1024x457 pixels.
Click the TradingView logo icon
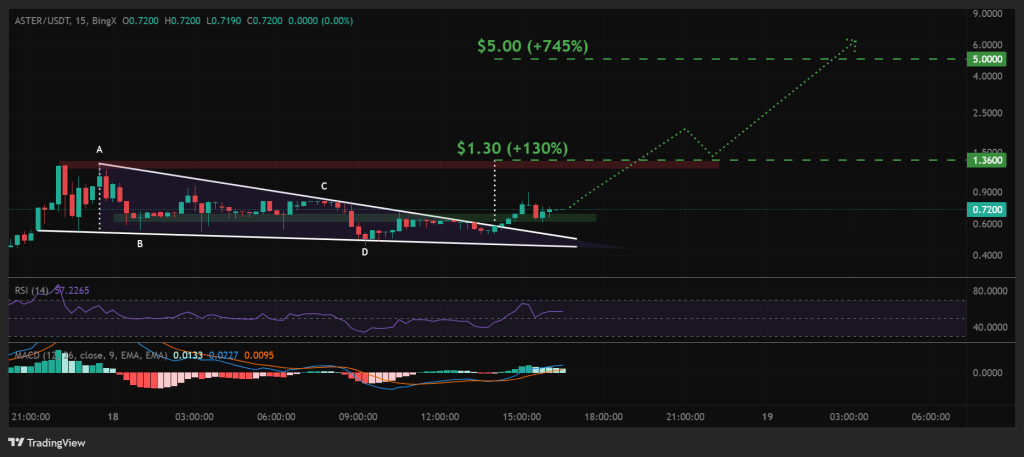coord(17,441)
